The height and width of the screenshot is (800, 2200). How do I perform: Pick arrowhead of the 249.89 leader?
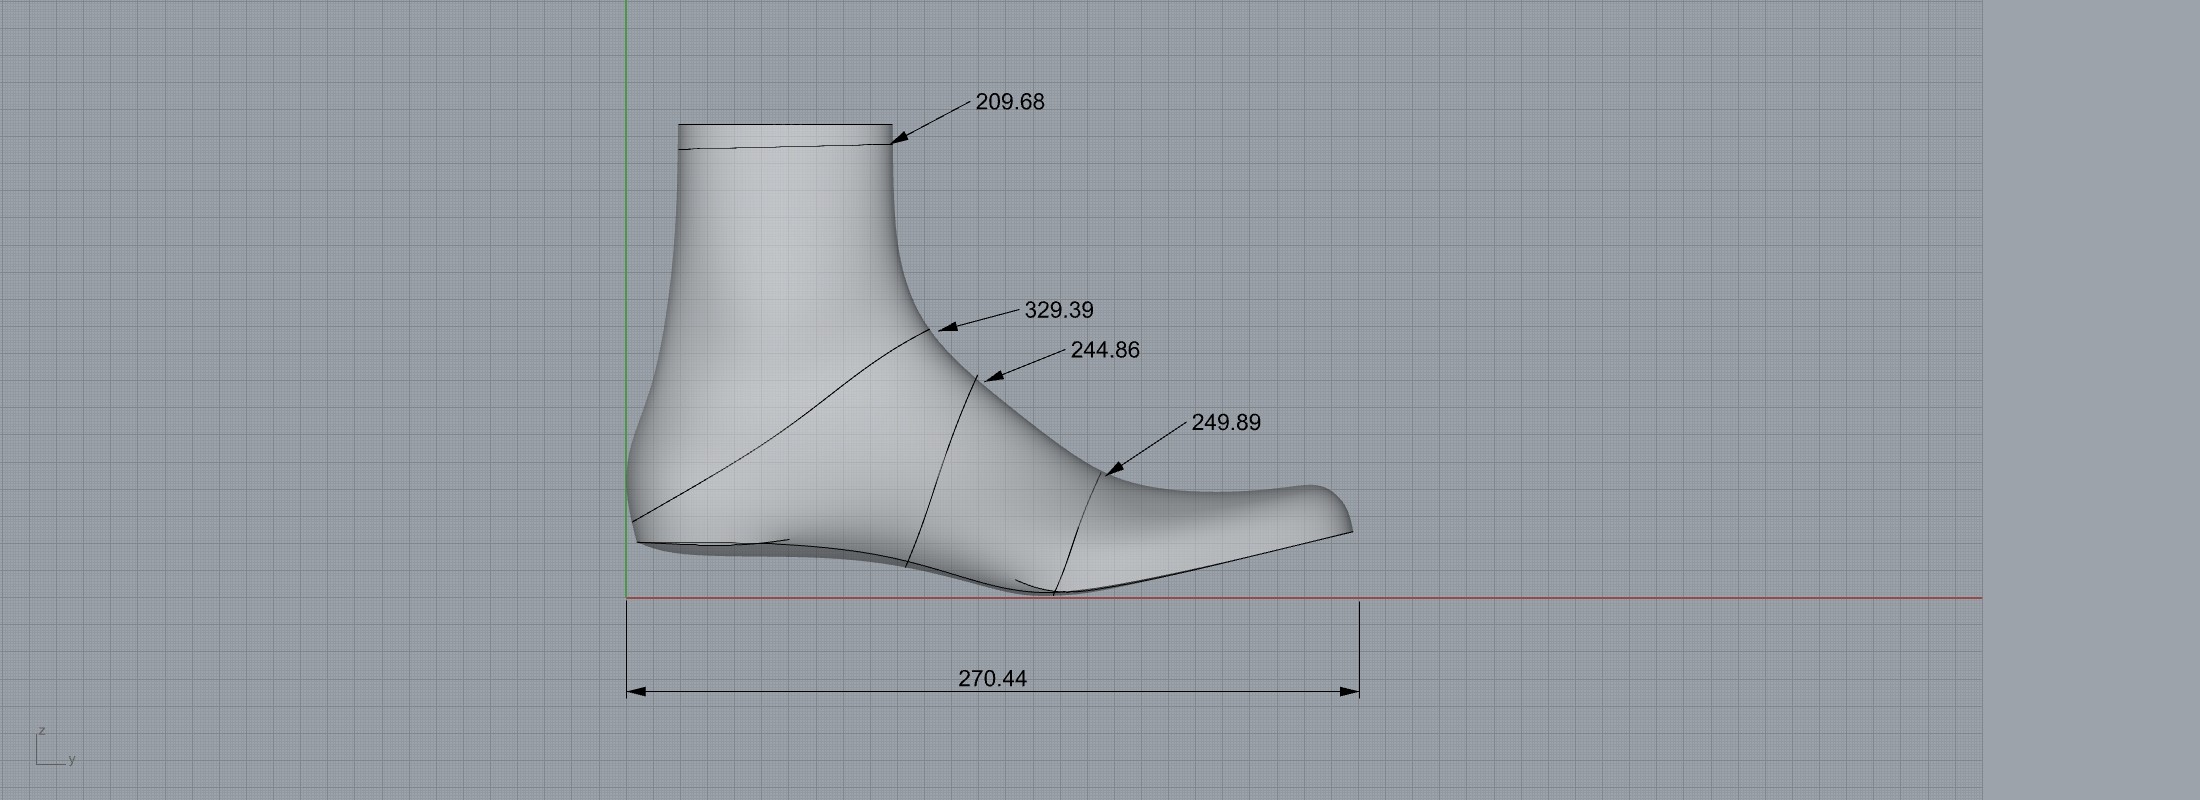(x=1113, y=468)
